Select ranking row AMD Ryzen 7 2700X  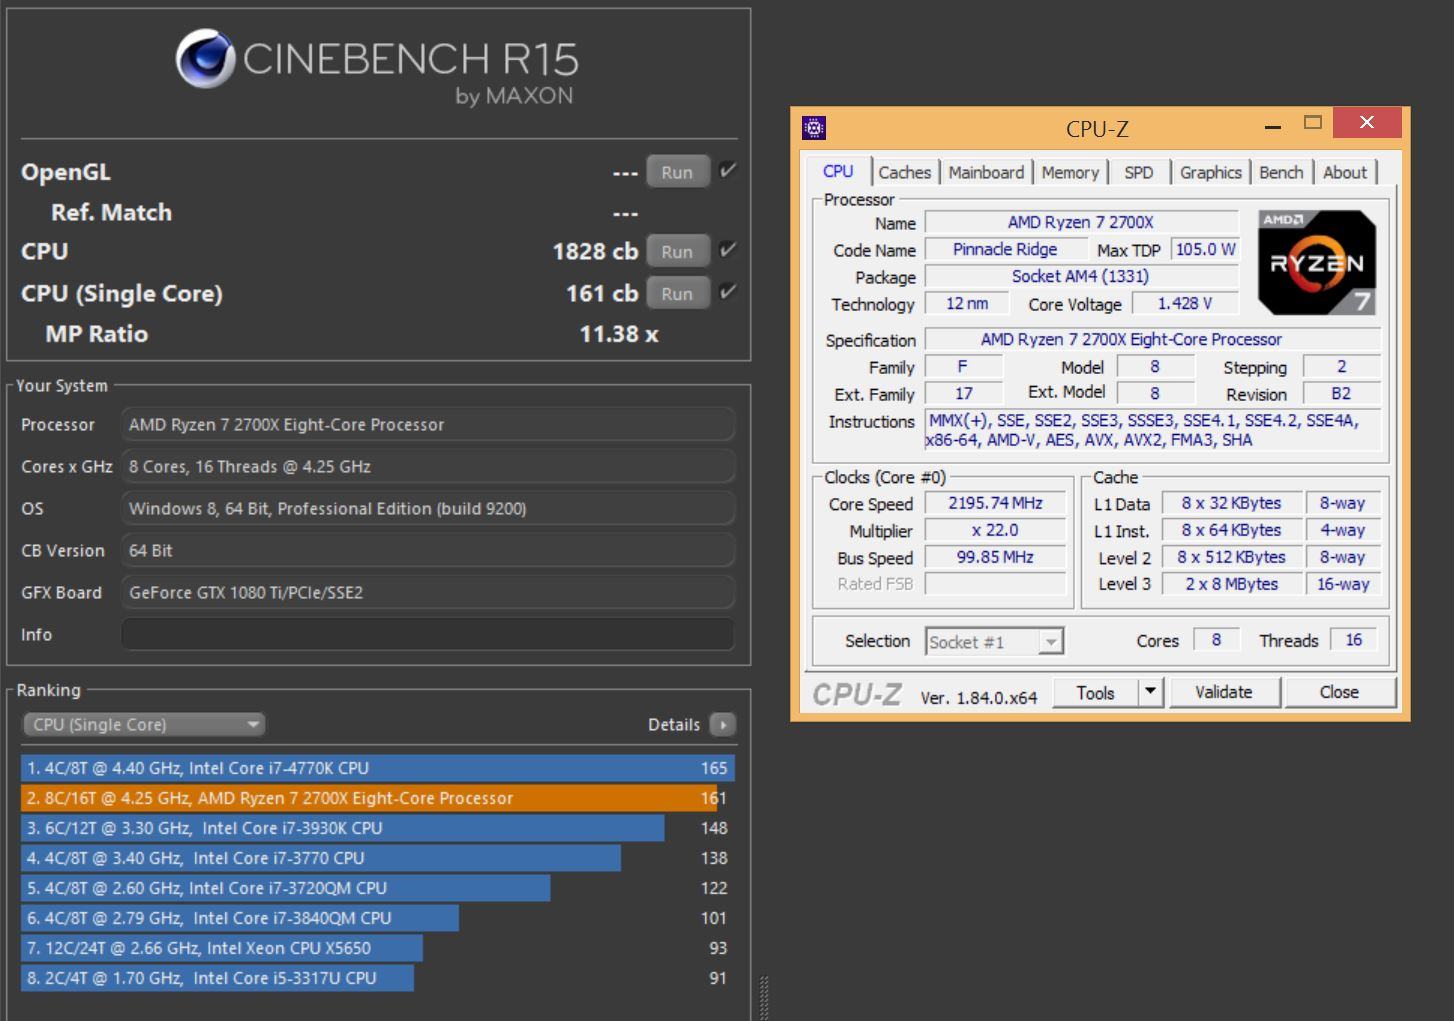(x=378, y=798)
